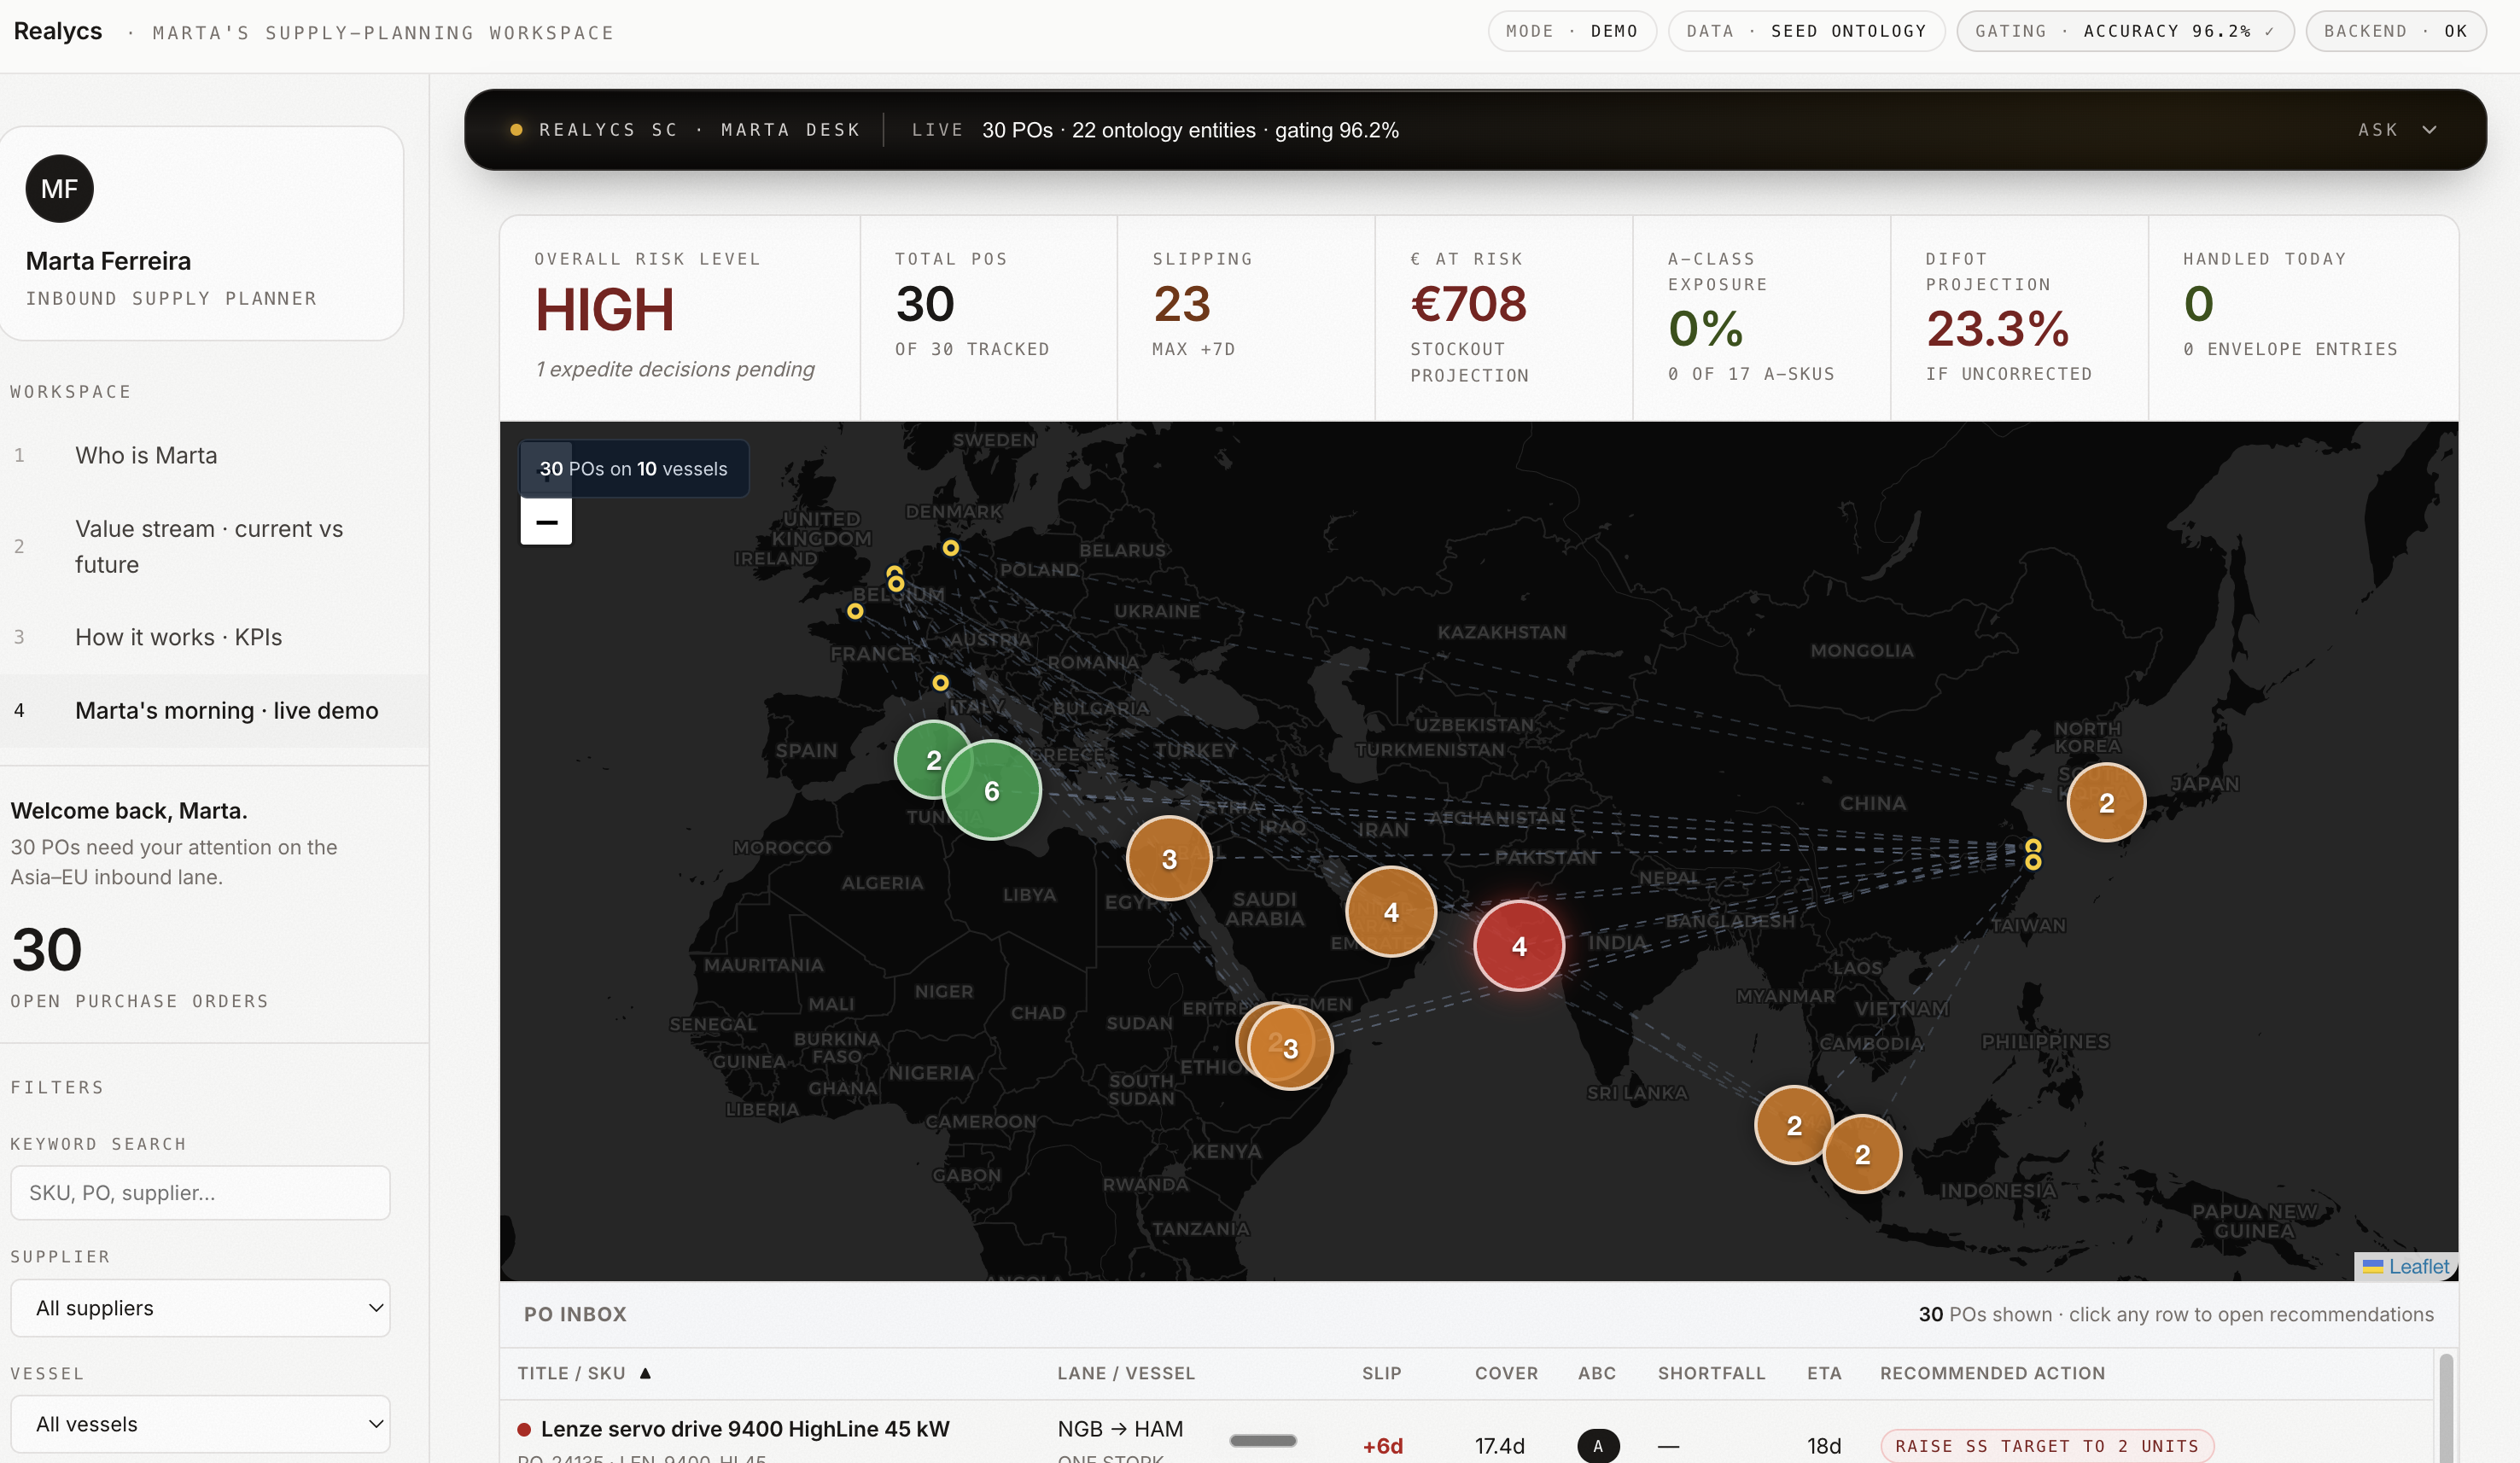
Task: Select orange cluster 4 over Saudi Arabia
Action: [x=1391, y=912]
